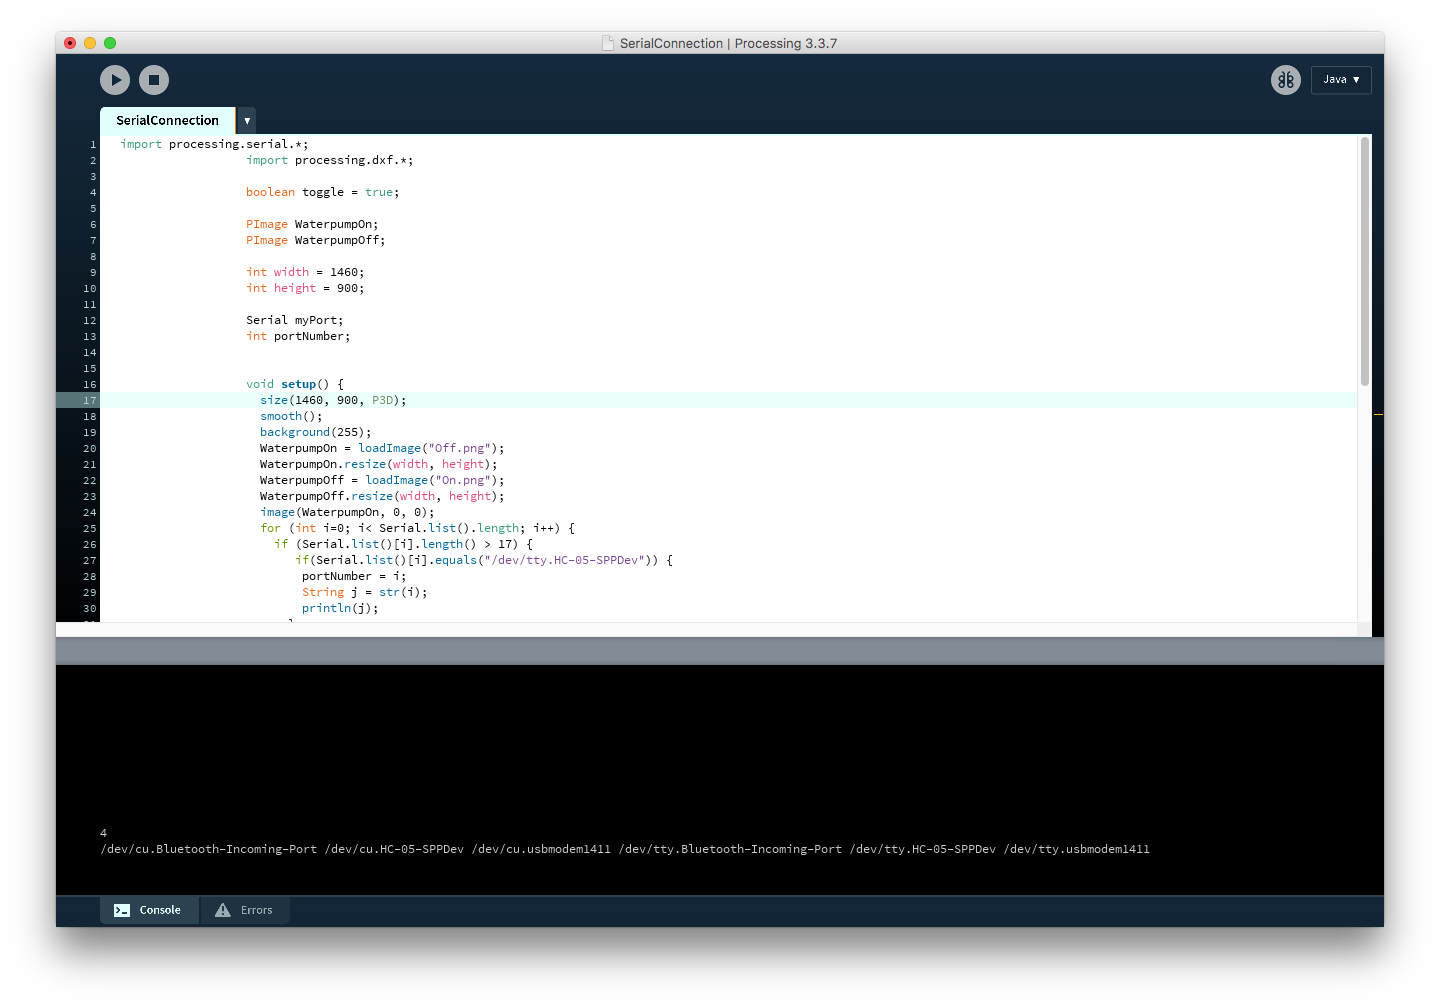1440x1007 pixels.
Task: Click the 'void setup() {' line
Action: click(294, 384)
